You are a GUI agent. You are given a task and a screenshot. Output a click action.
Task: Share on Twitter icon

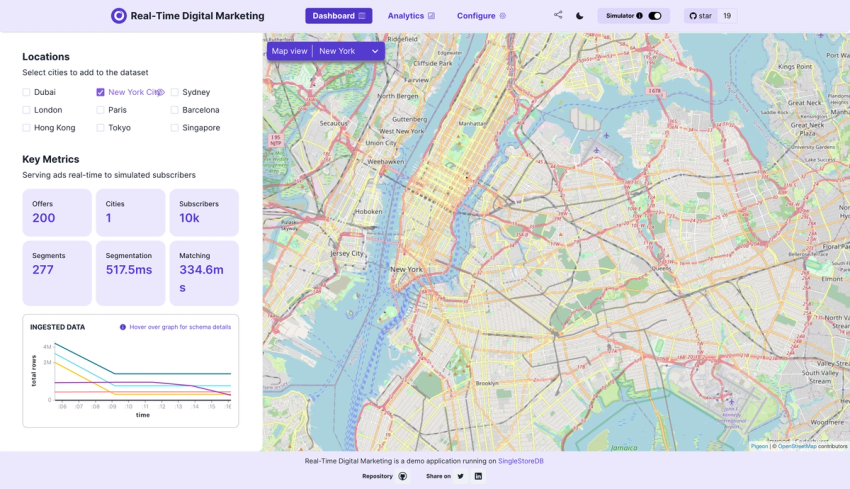pos(460,476)
